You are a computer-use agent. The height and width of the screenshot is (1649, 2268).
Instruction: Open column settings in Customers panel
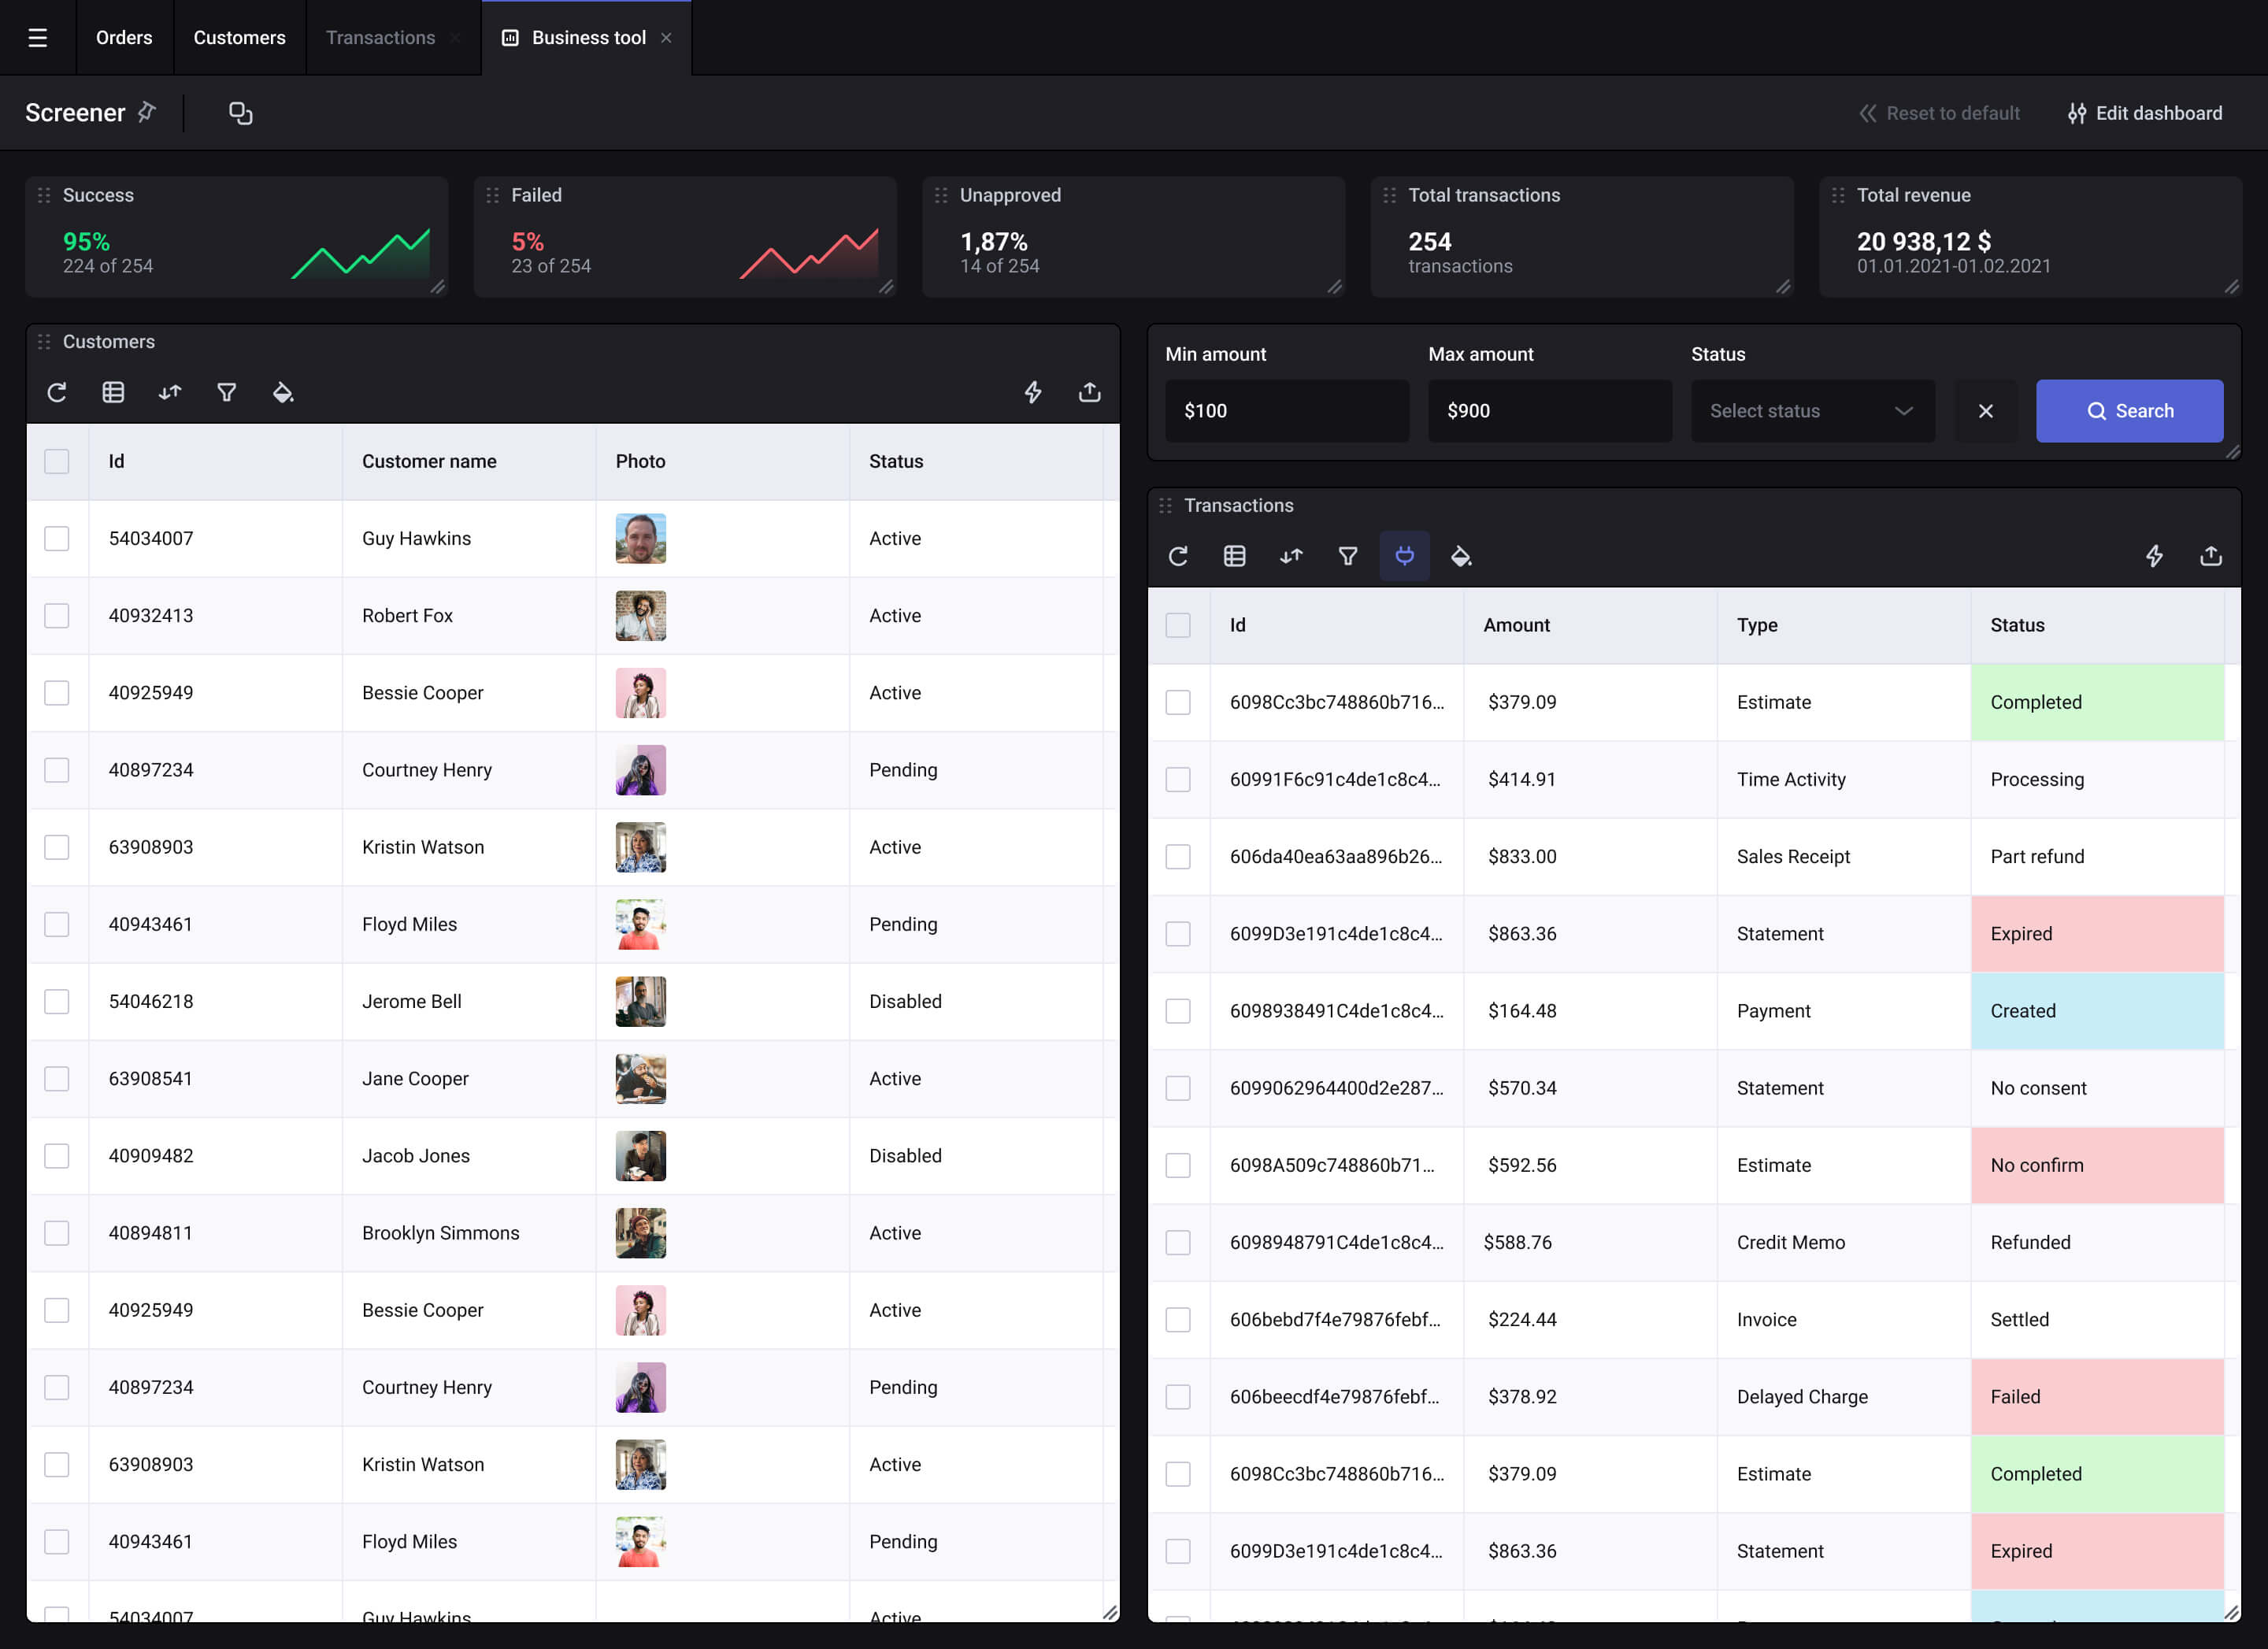tap(113, 392)
